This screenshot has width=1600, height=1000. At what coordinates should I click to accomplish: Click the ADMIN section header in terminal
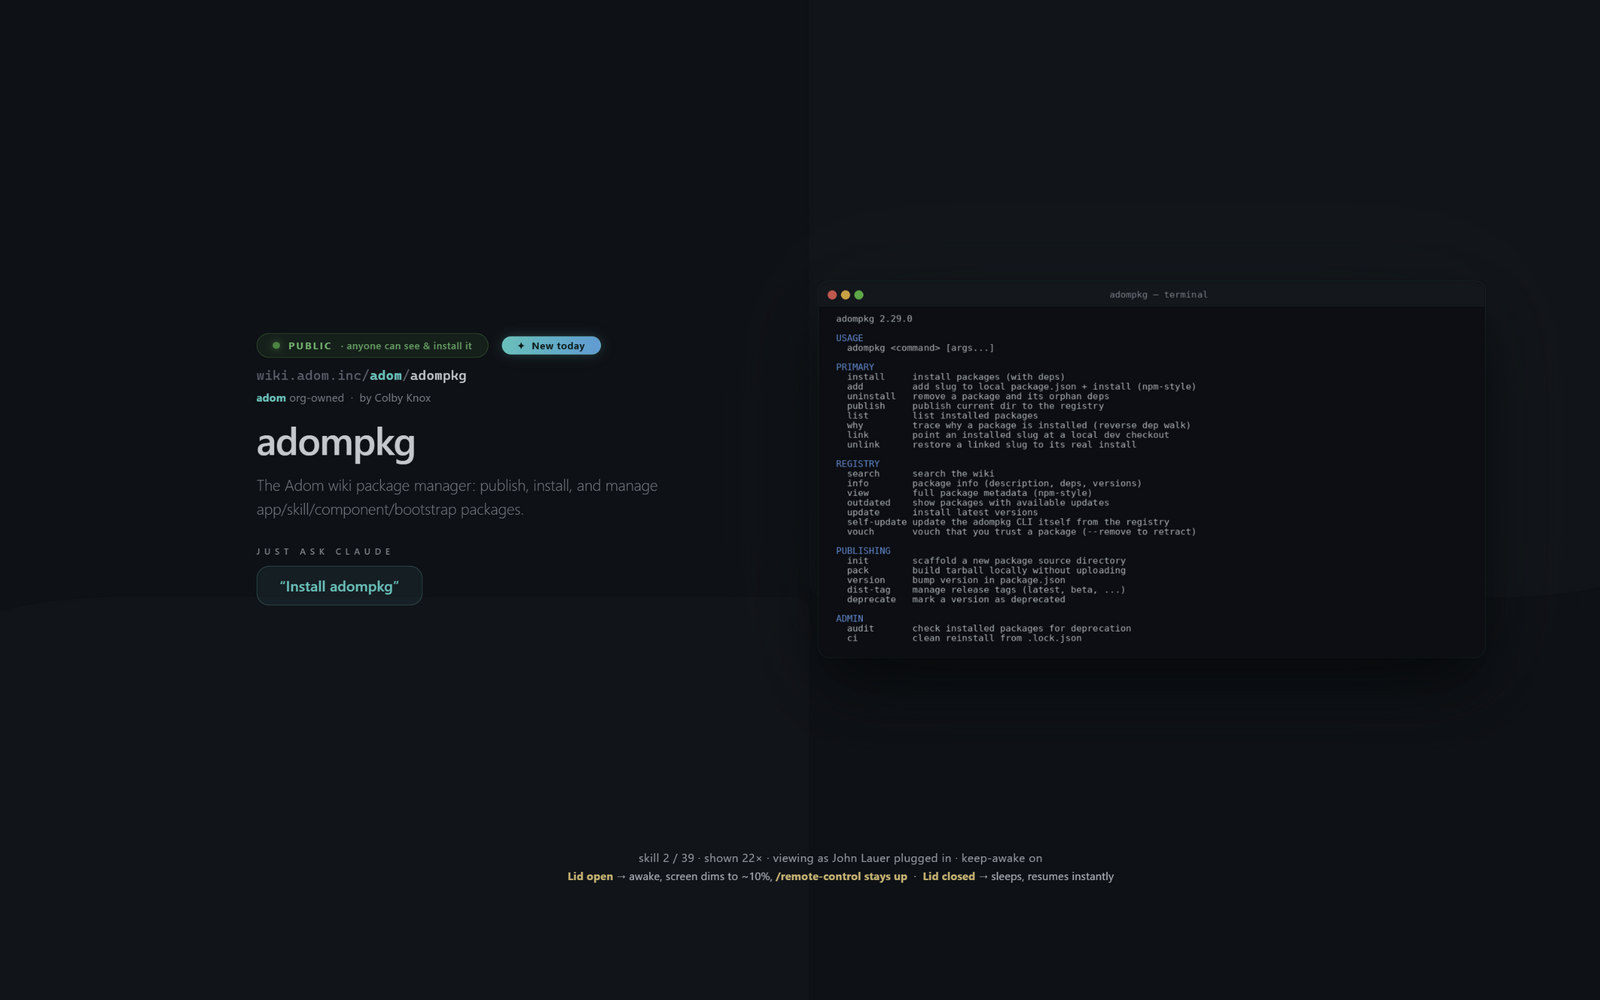point(849,619)
